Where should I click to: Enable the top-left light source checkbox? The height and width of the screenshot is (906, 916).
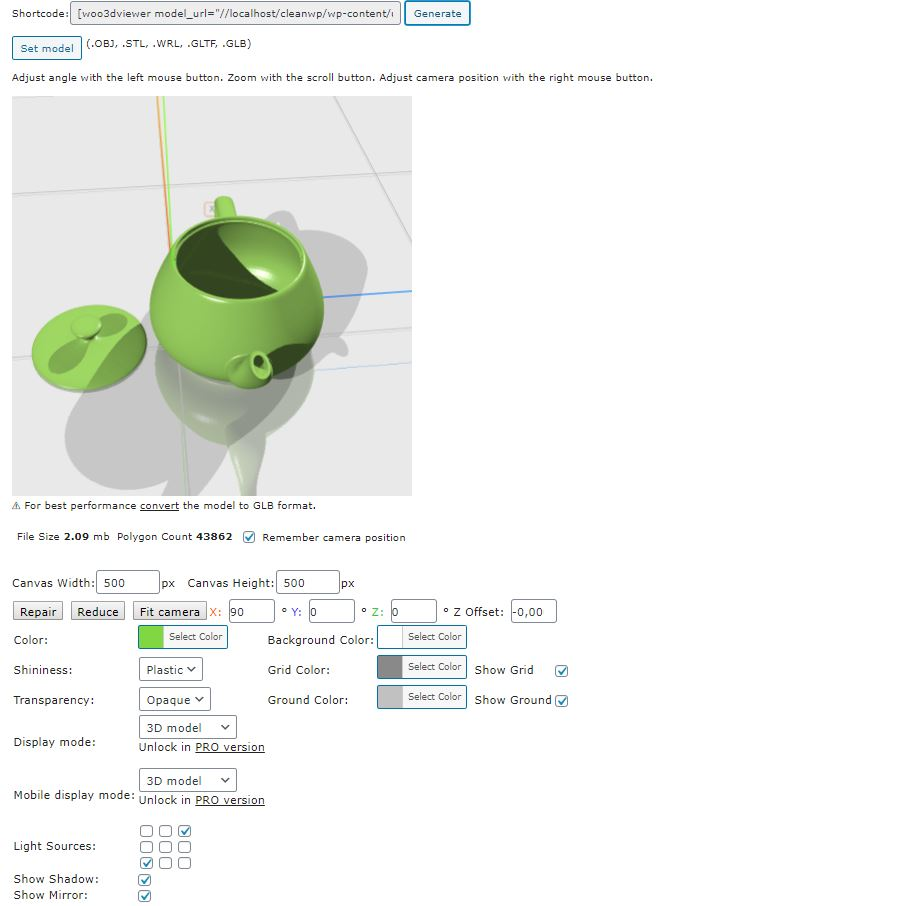pyautogui.click(x=146, y=831)
